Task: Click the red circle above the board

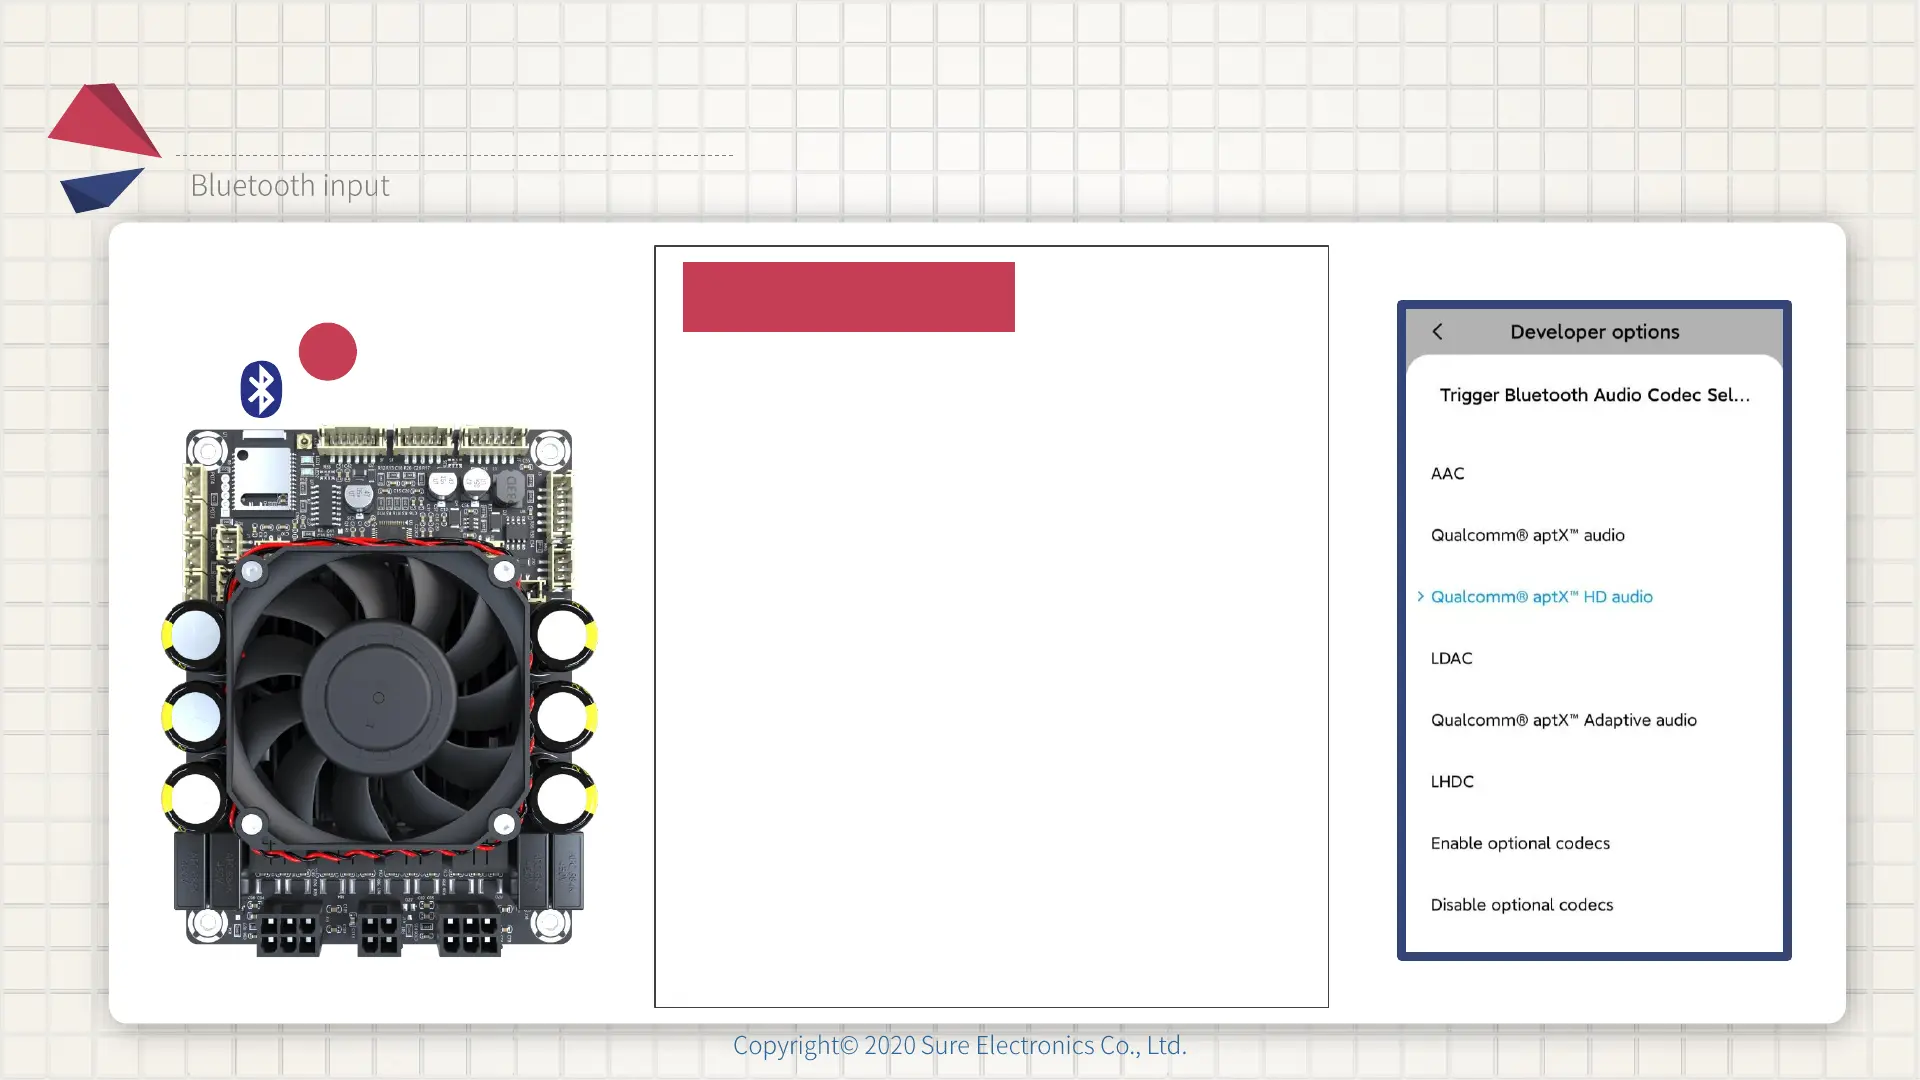Action: coord(328,351)
